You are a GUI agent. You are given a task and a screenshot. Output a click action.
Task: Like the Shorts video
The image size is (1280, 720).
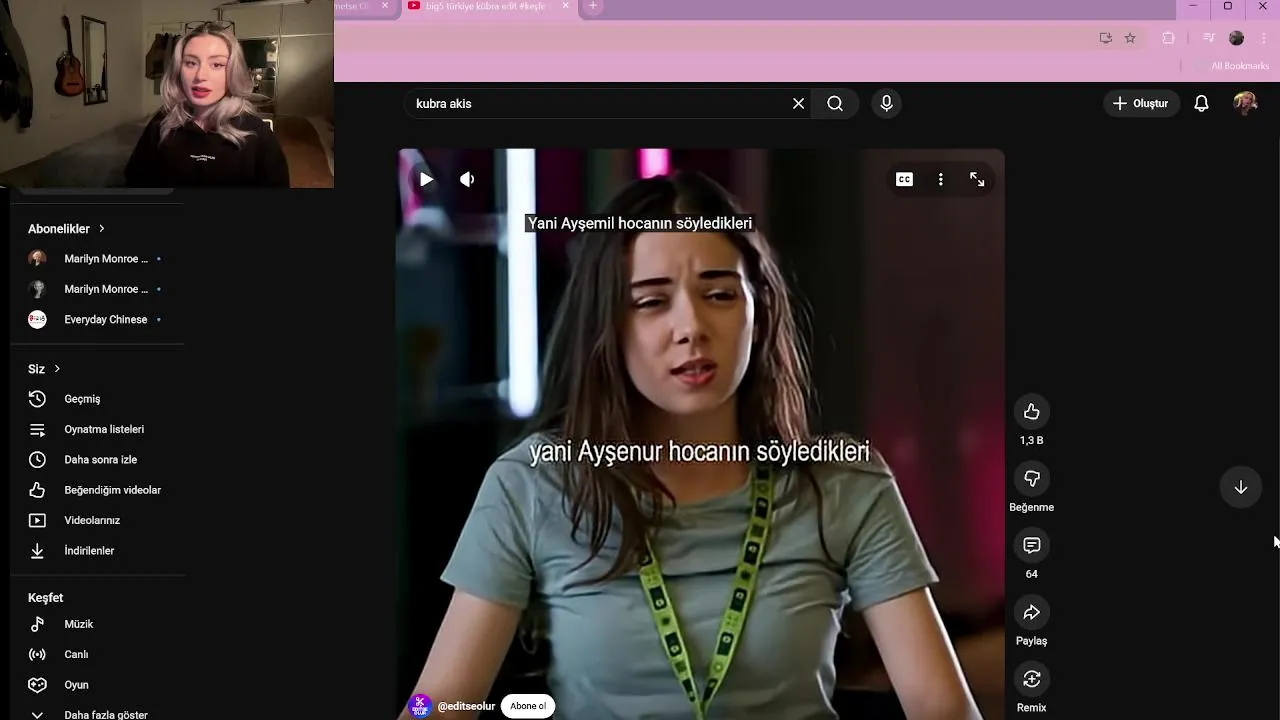(x=1032, y=411)
